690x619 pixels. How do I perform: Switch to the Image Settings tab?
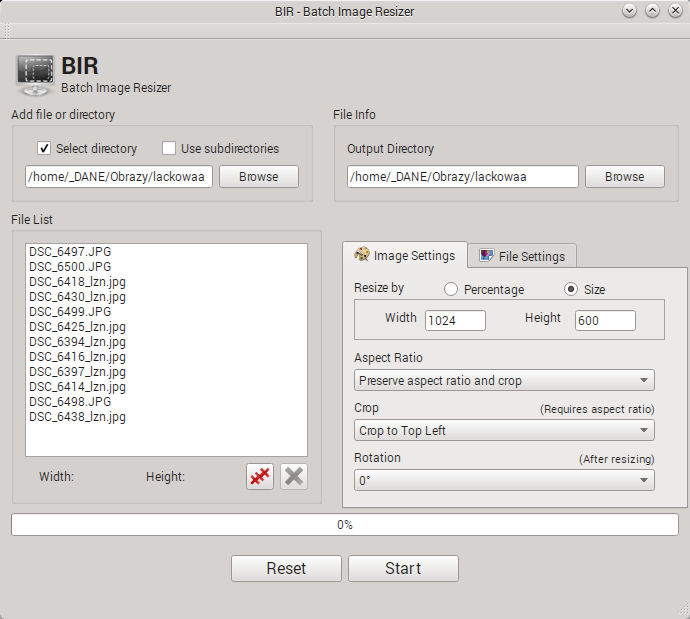405,255
